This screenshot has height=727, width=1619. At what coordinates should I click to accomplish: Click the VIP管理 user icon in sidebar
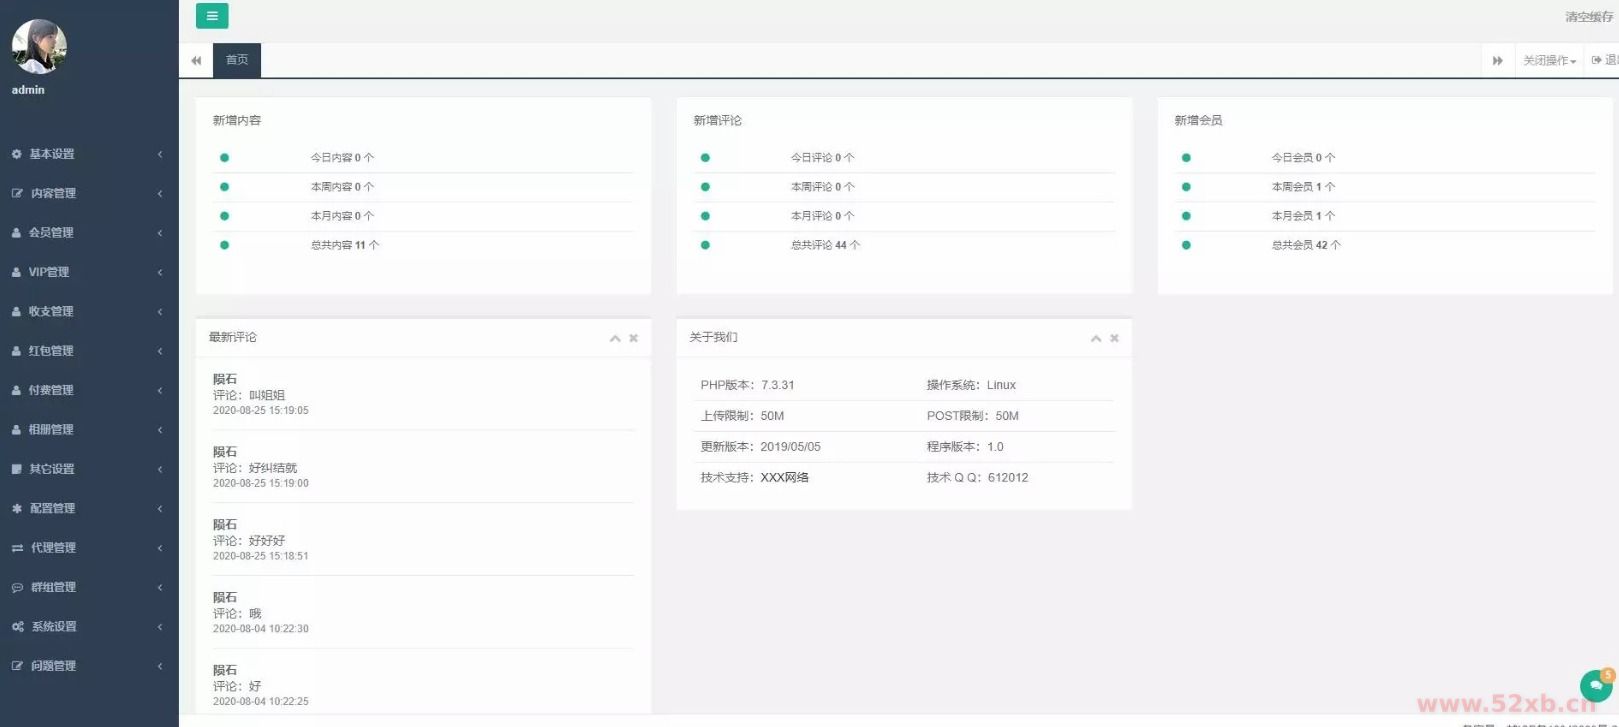coord(17,272)
